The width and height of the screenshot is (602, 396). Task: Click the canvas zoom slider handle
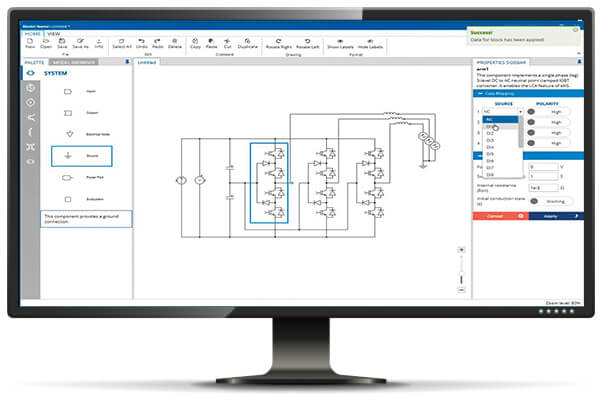(x=461, y=275)
